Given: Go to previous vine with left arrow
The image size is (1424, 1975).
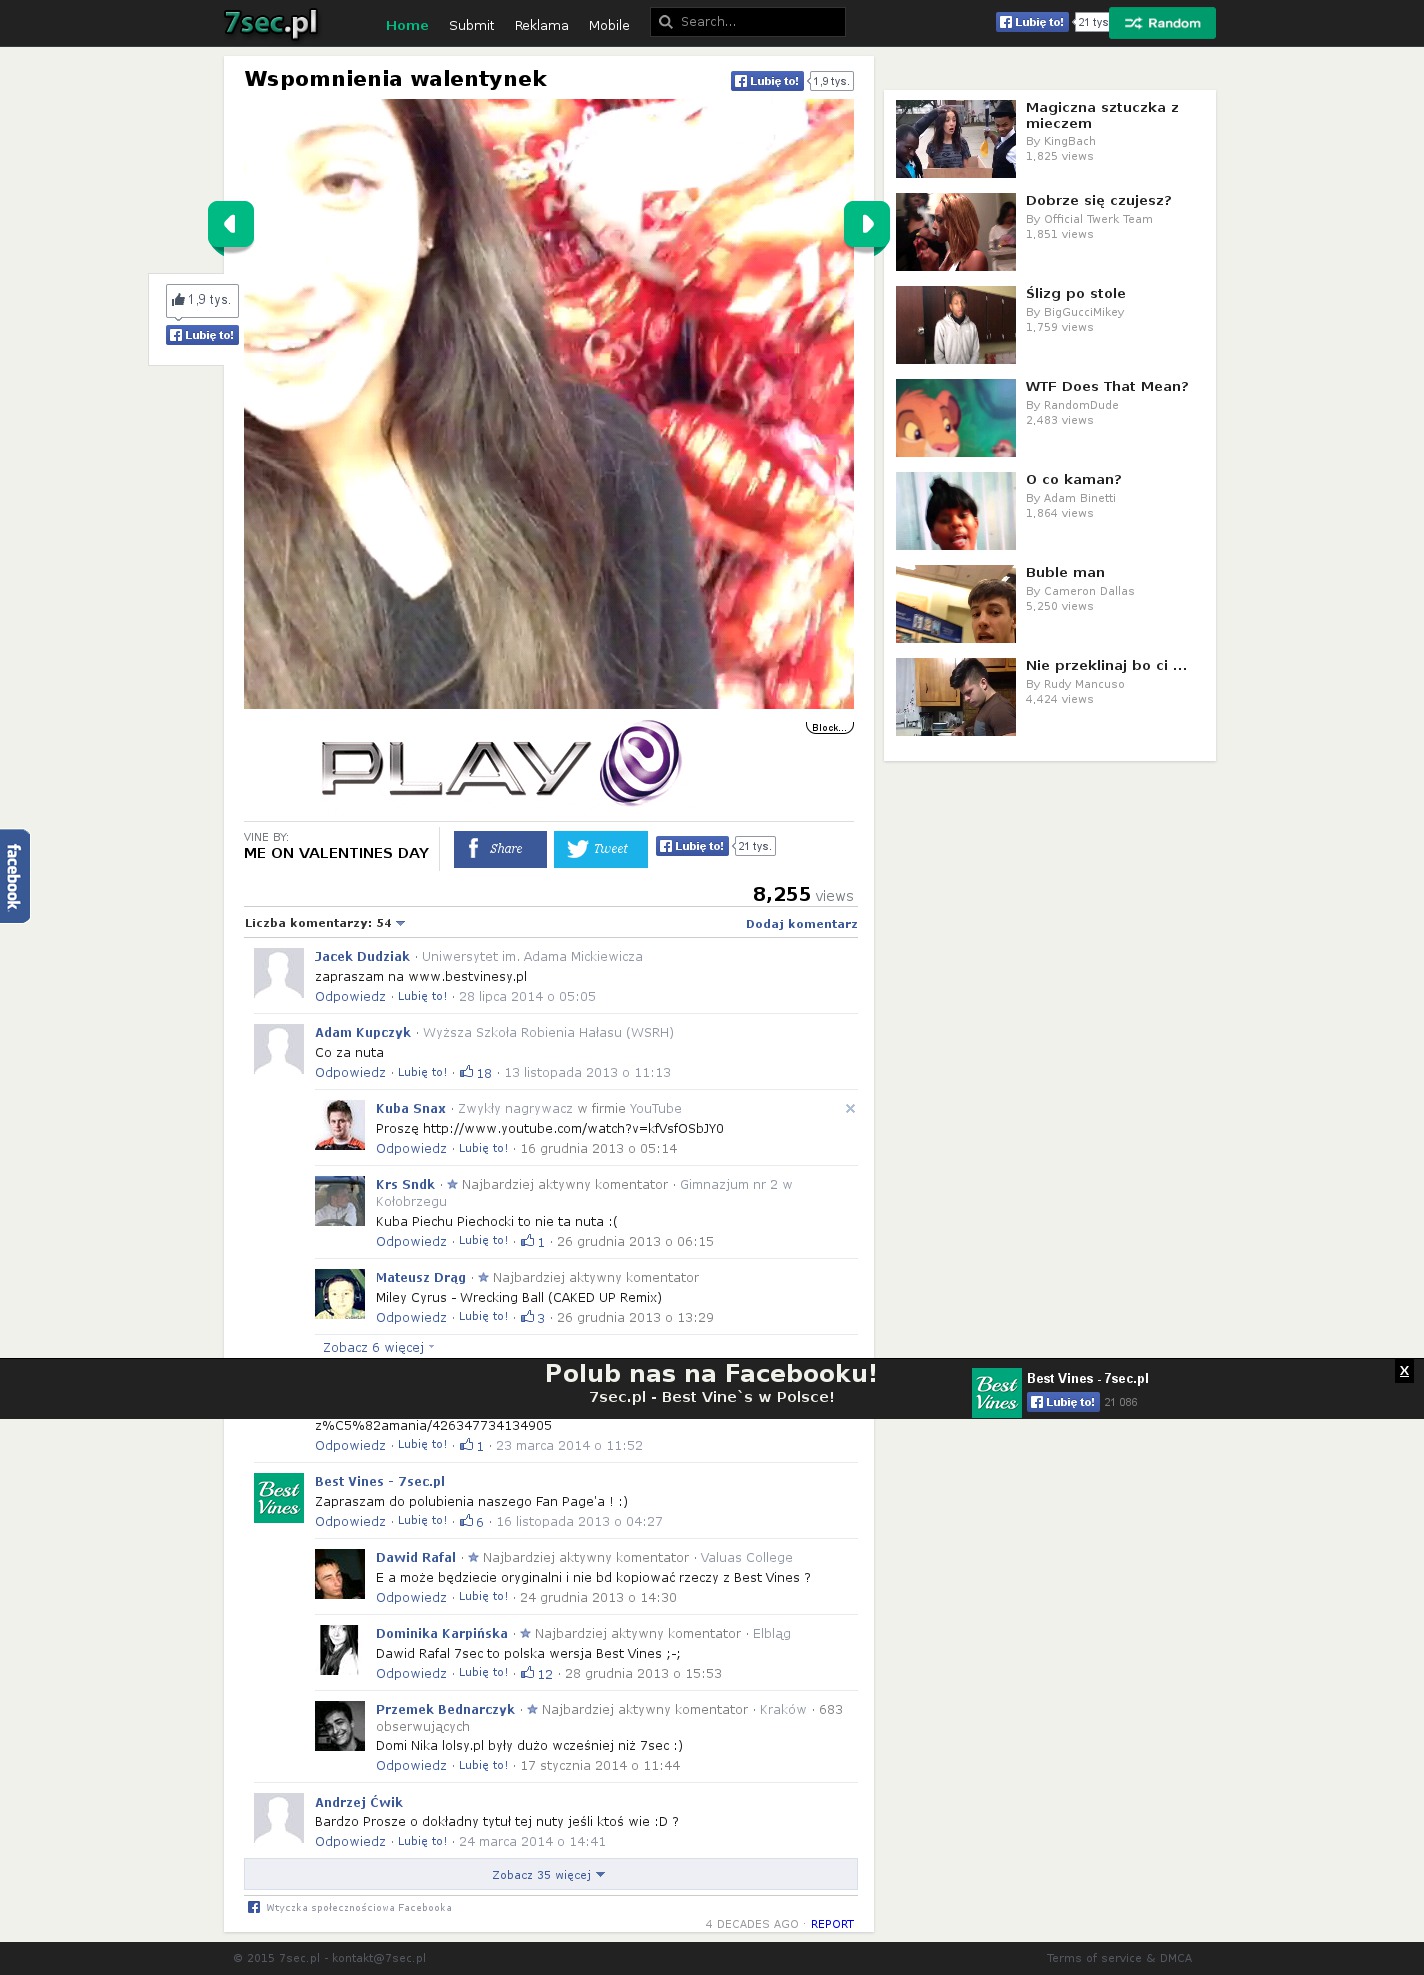Looking at the screenshot, I should click(231, 224).
